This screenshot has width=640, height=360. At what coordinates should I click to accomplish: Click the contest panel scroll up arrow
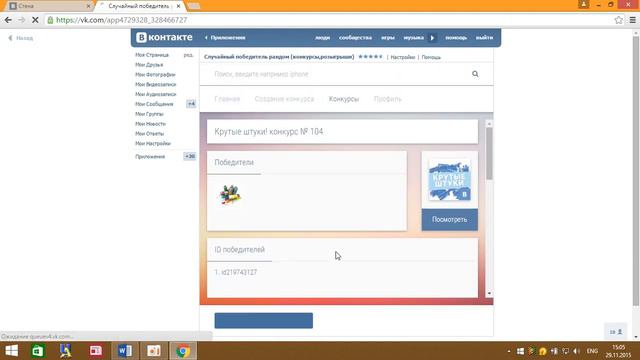pyautogui.click(x=489, y=123)
